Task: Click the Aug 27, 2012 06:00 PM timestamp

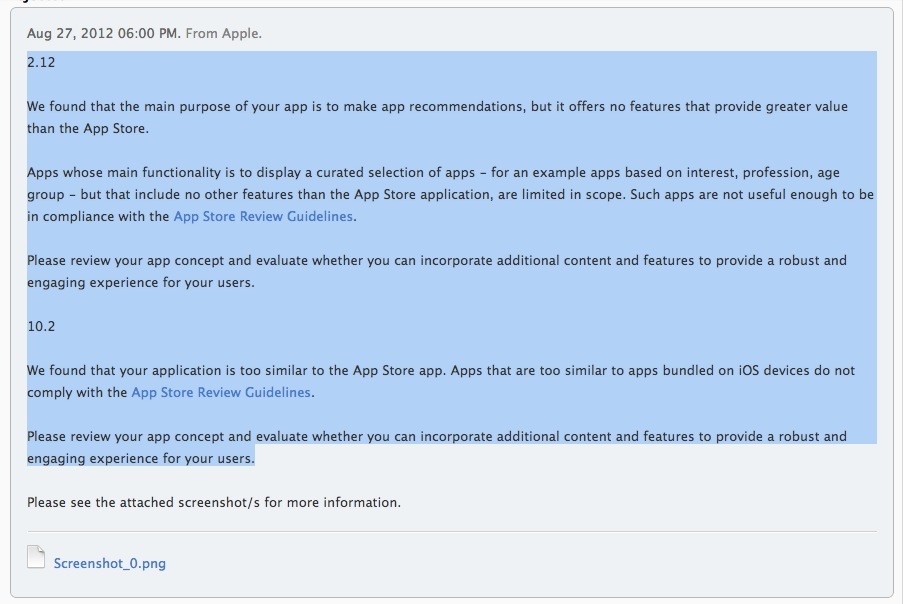Action: pyautogui.click(x=104, y=33)
